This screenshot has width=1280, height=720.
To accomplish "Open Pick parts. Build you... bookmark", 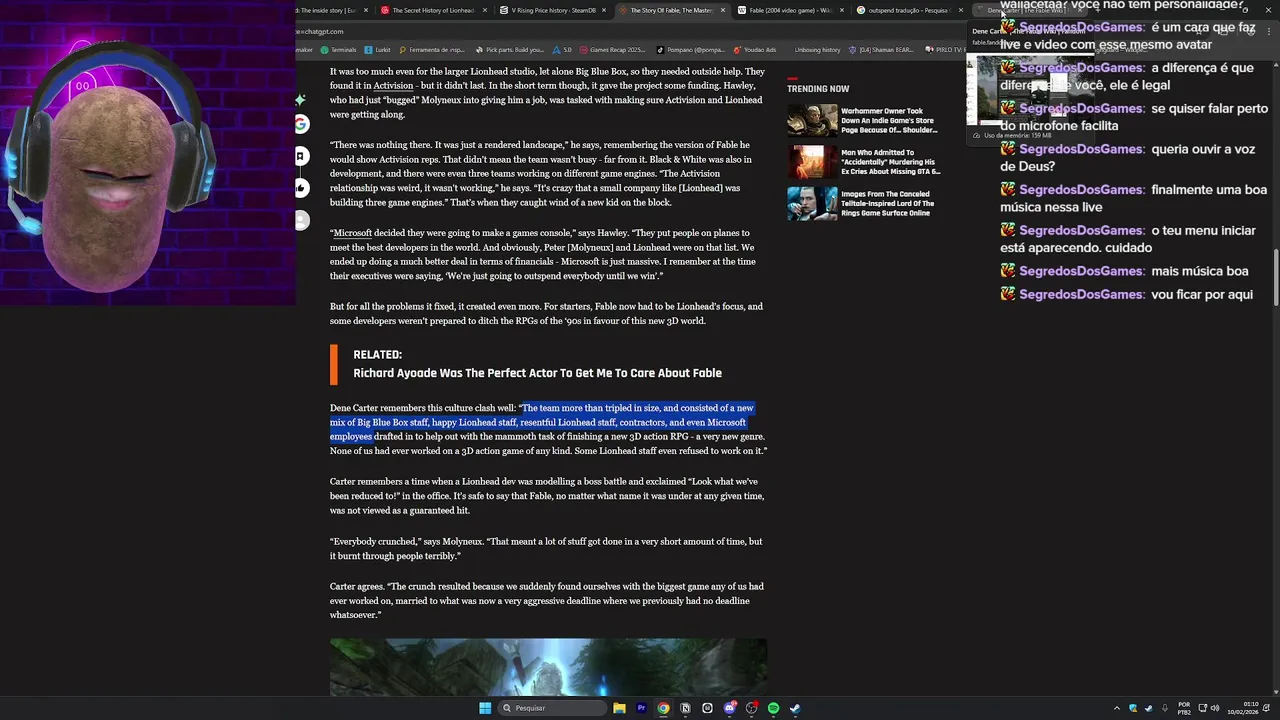I will (510, 49).
